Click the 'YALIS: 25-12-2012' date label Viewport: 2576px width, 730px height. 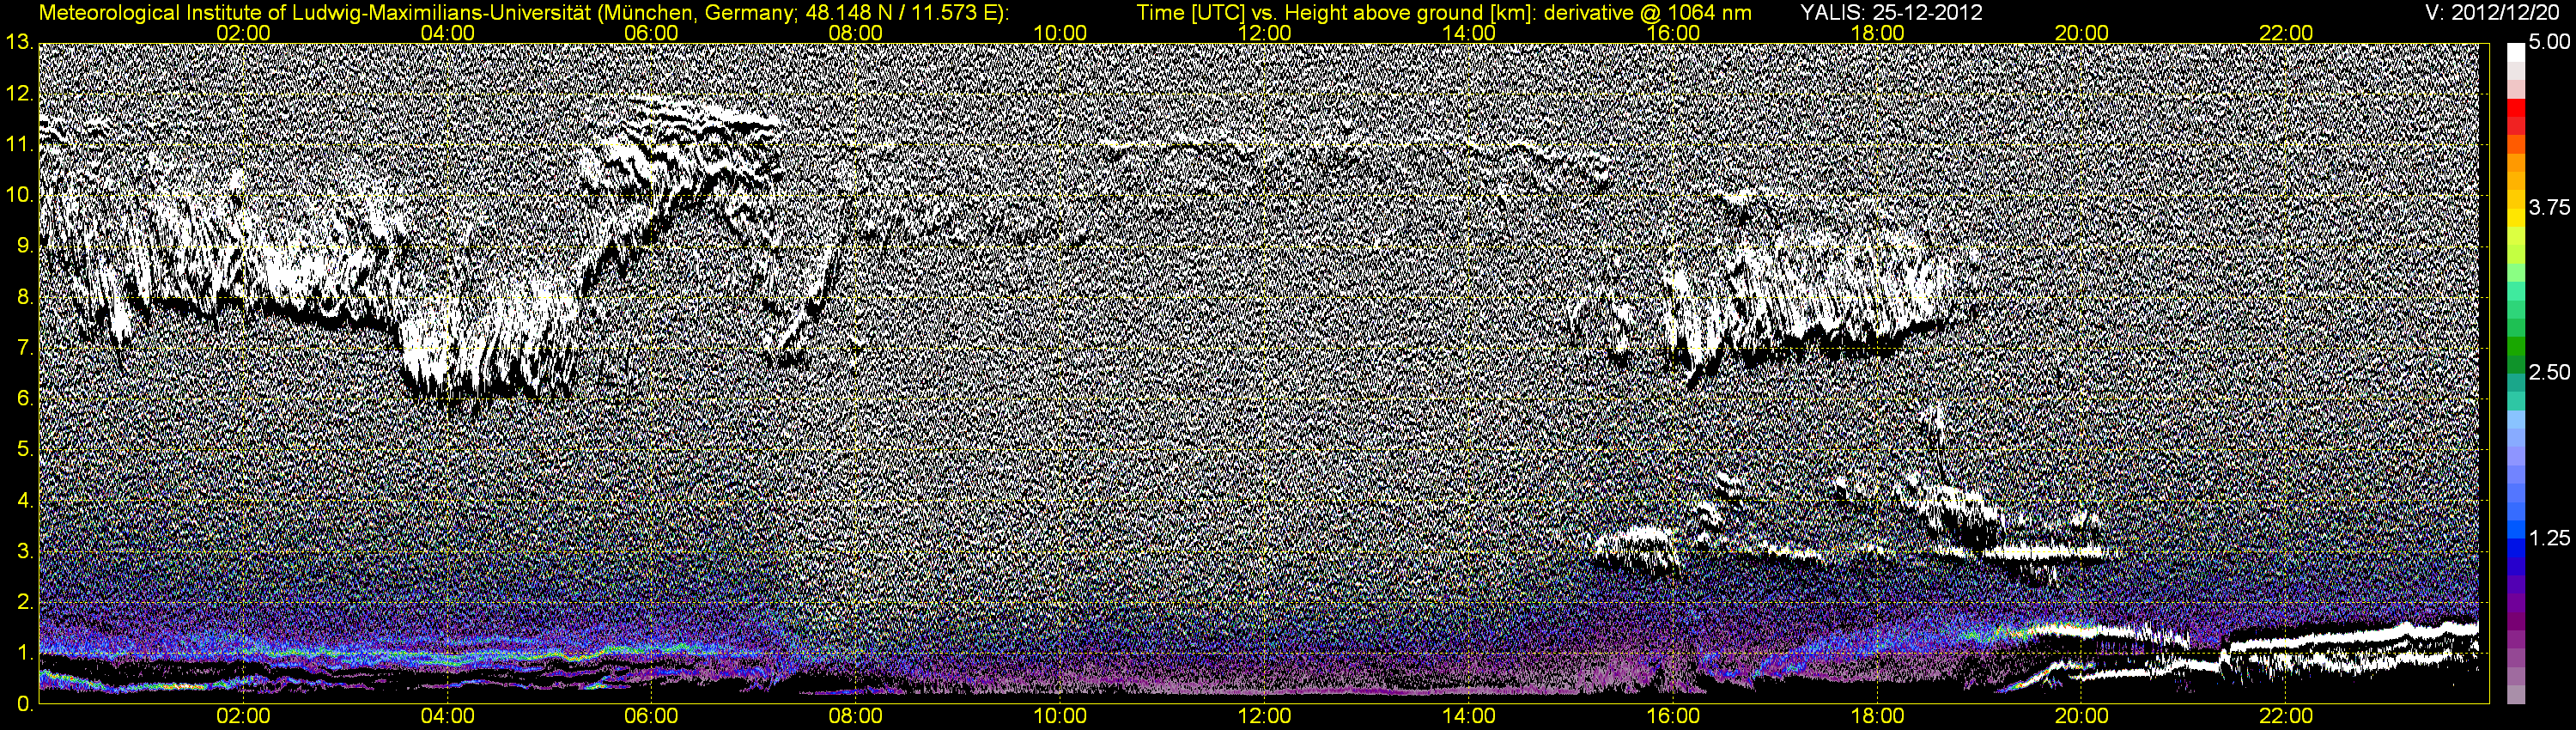point(1891,13)
